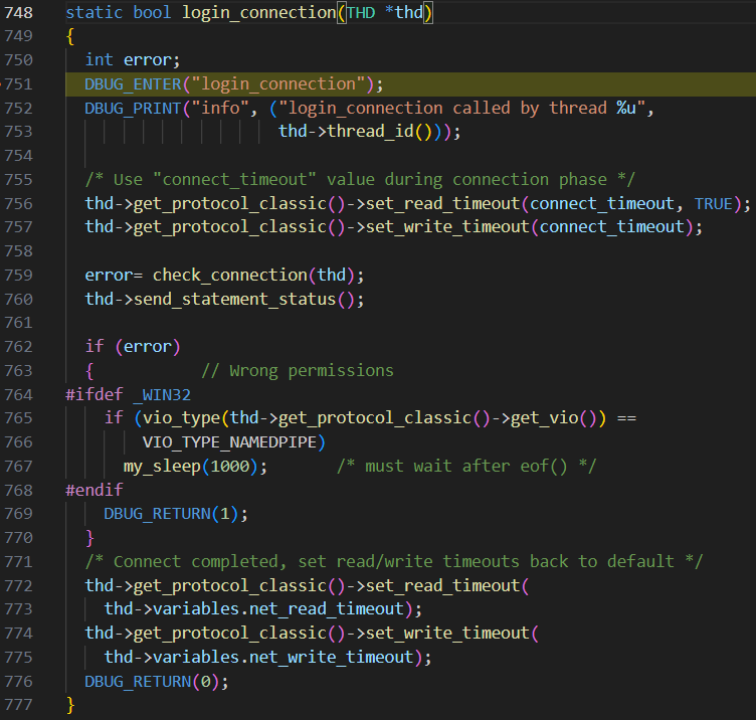The height and width of the screenshot is (720, 756).
Task: Click line number 762 in the gutter
Action: (18, 347)
